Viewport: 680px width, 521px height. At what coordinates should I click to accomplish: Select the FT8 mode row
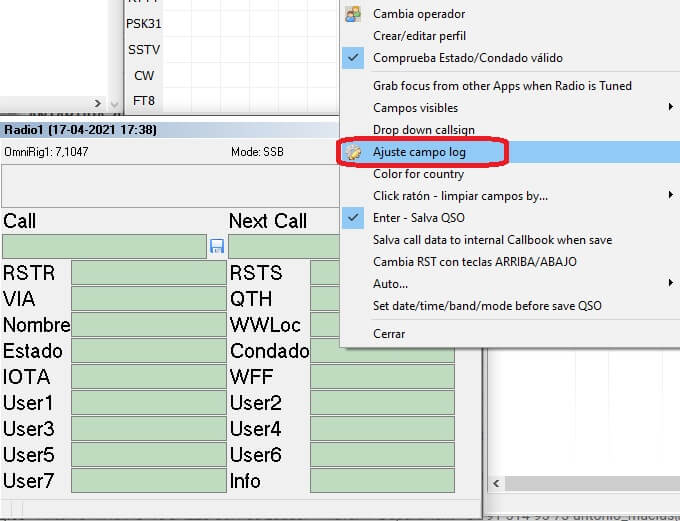pos(144,100)
